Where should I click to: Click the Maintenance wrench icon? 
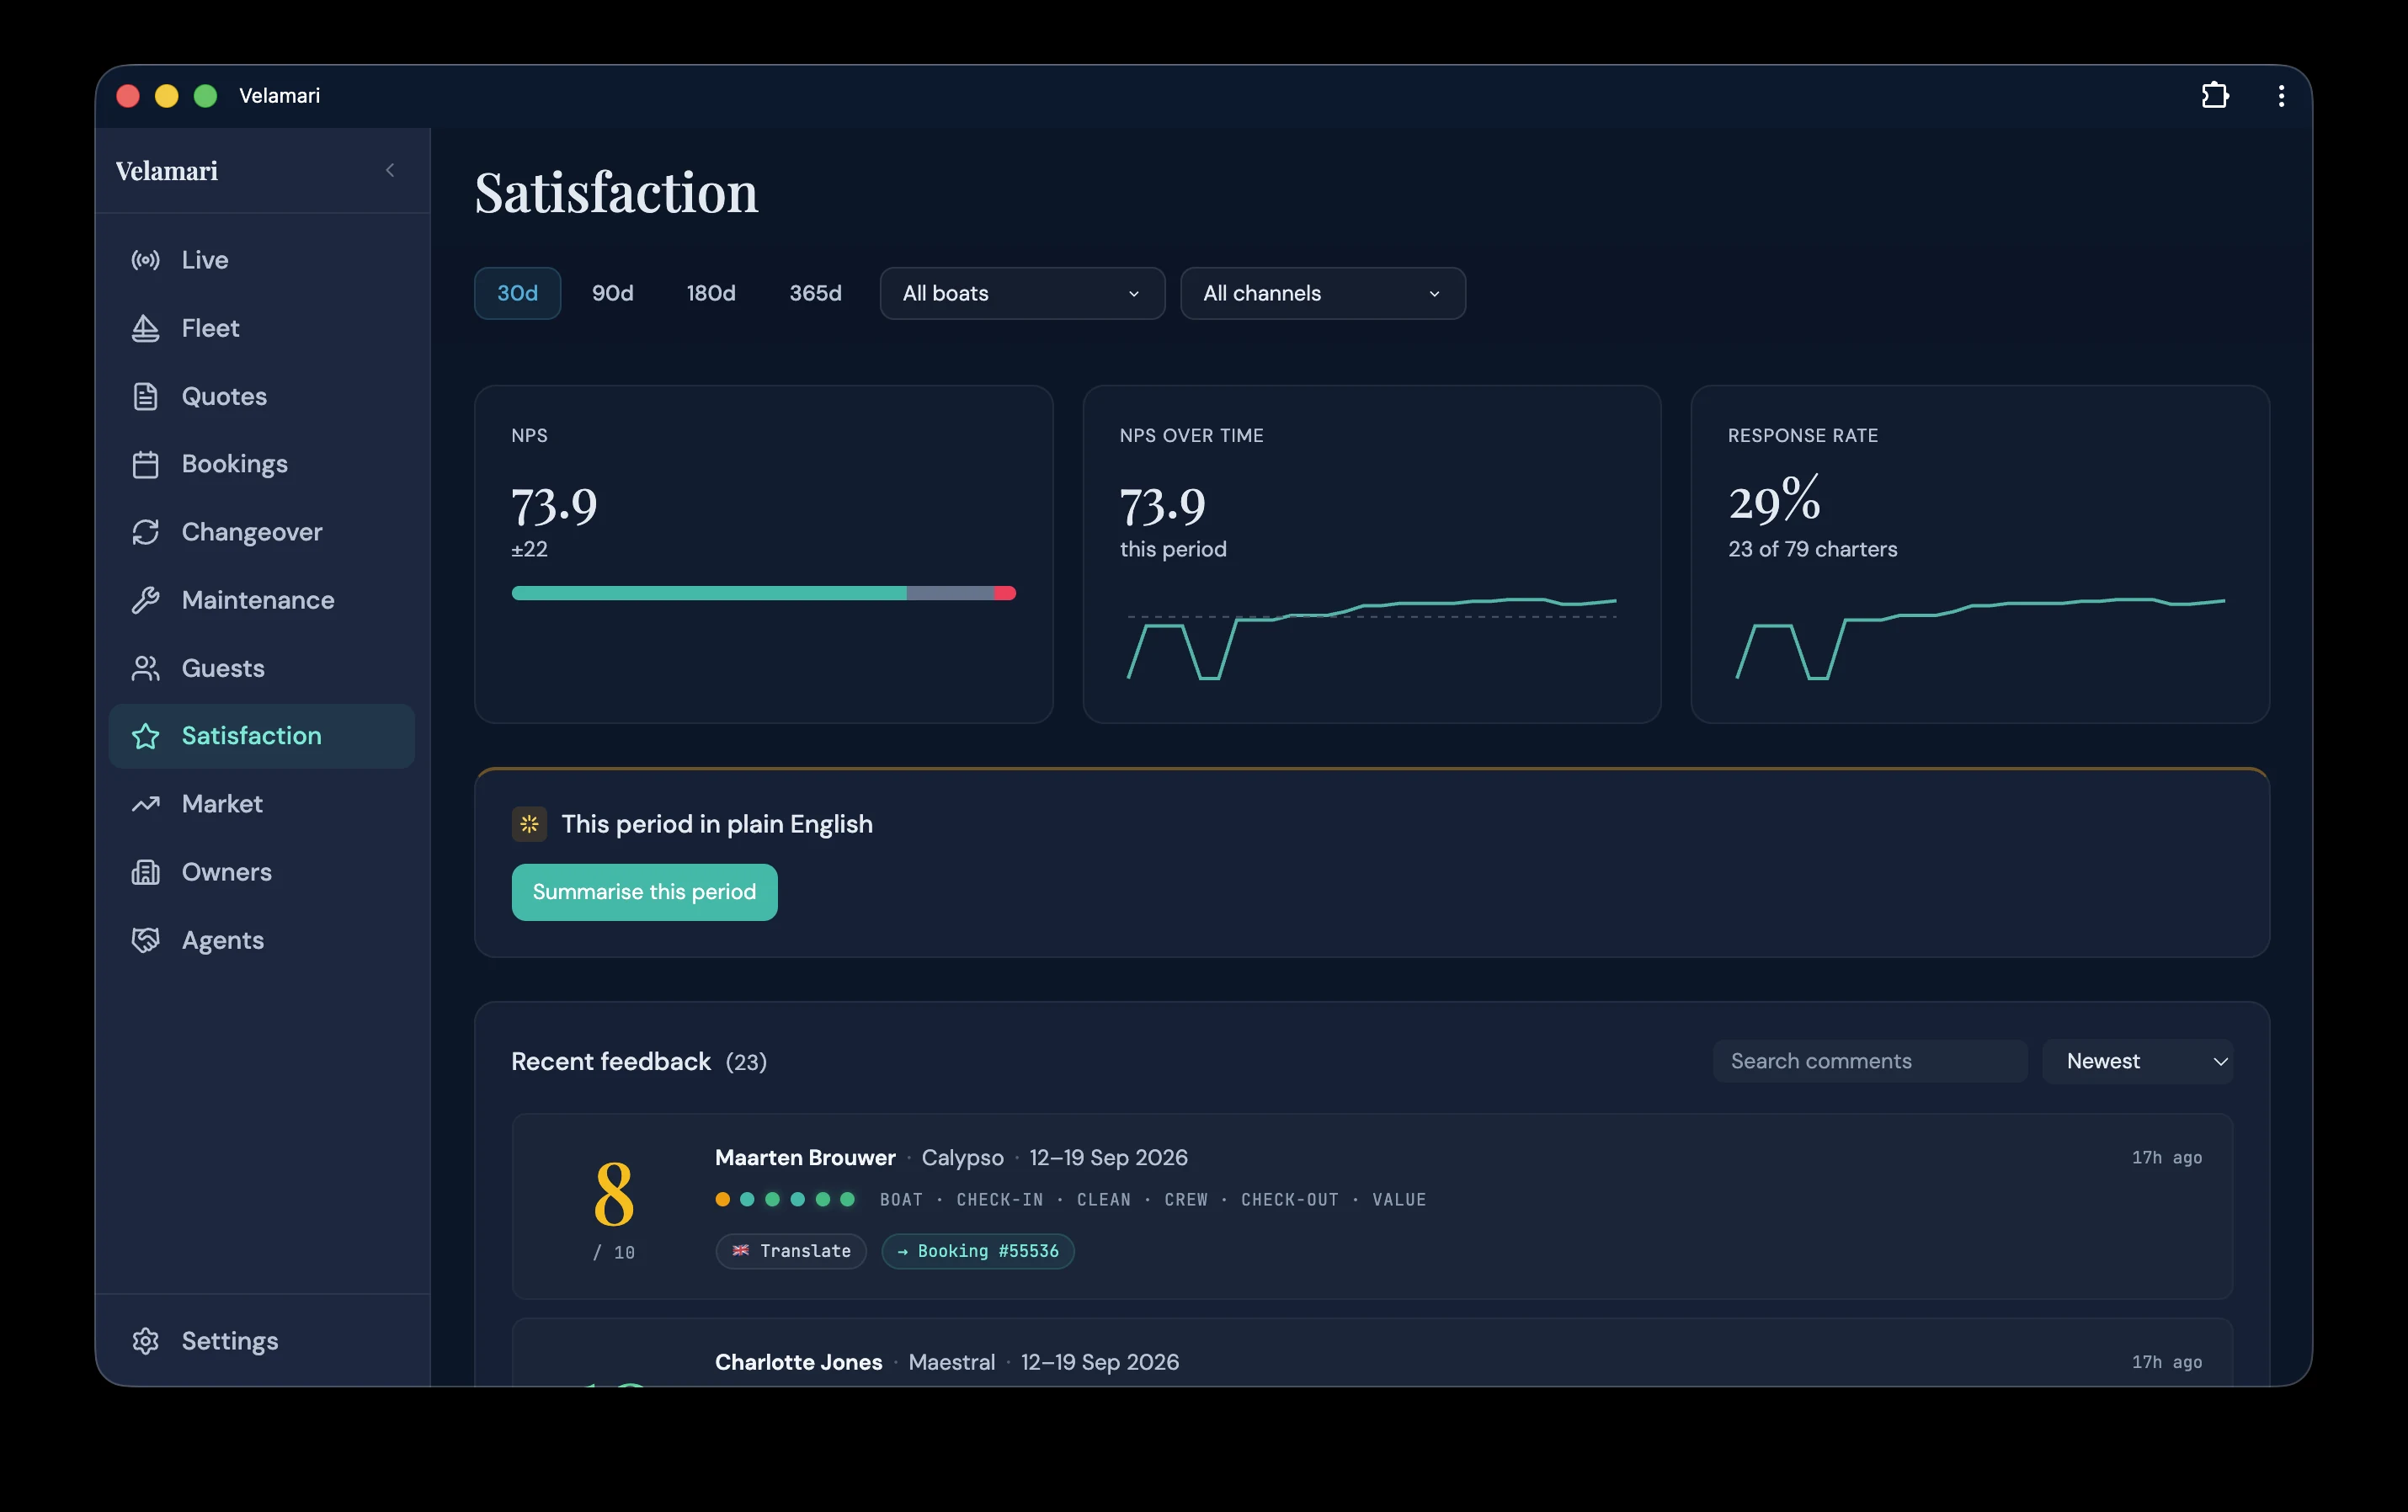[146, 600]
